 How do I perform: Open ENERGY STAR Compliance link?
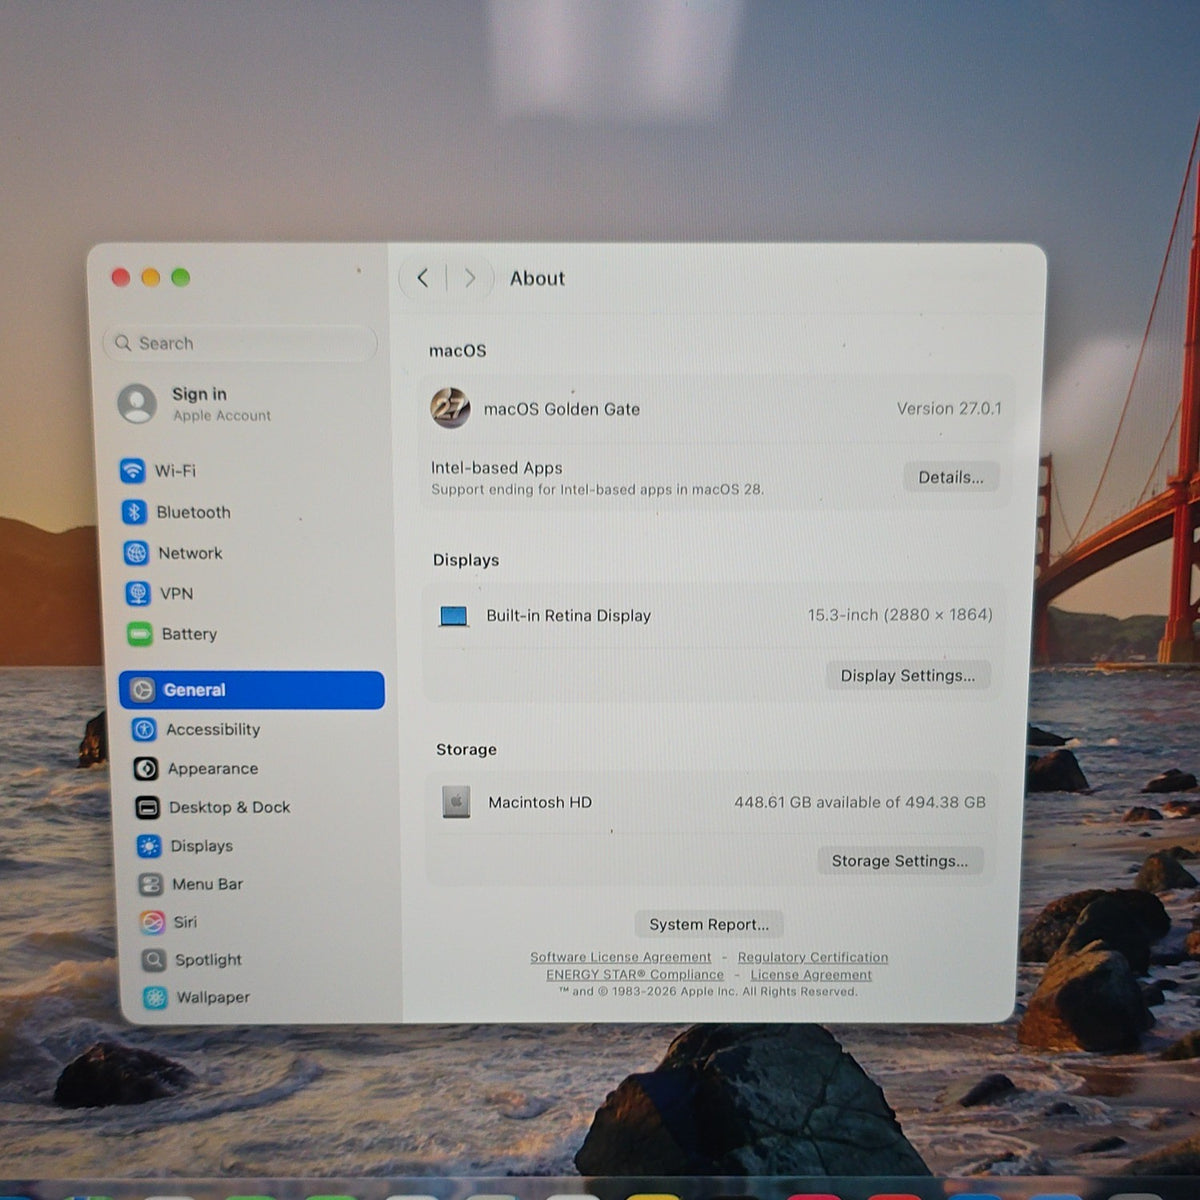635,975
